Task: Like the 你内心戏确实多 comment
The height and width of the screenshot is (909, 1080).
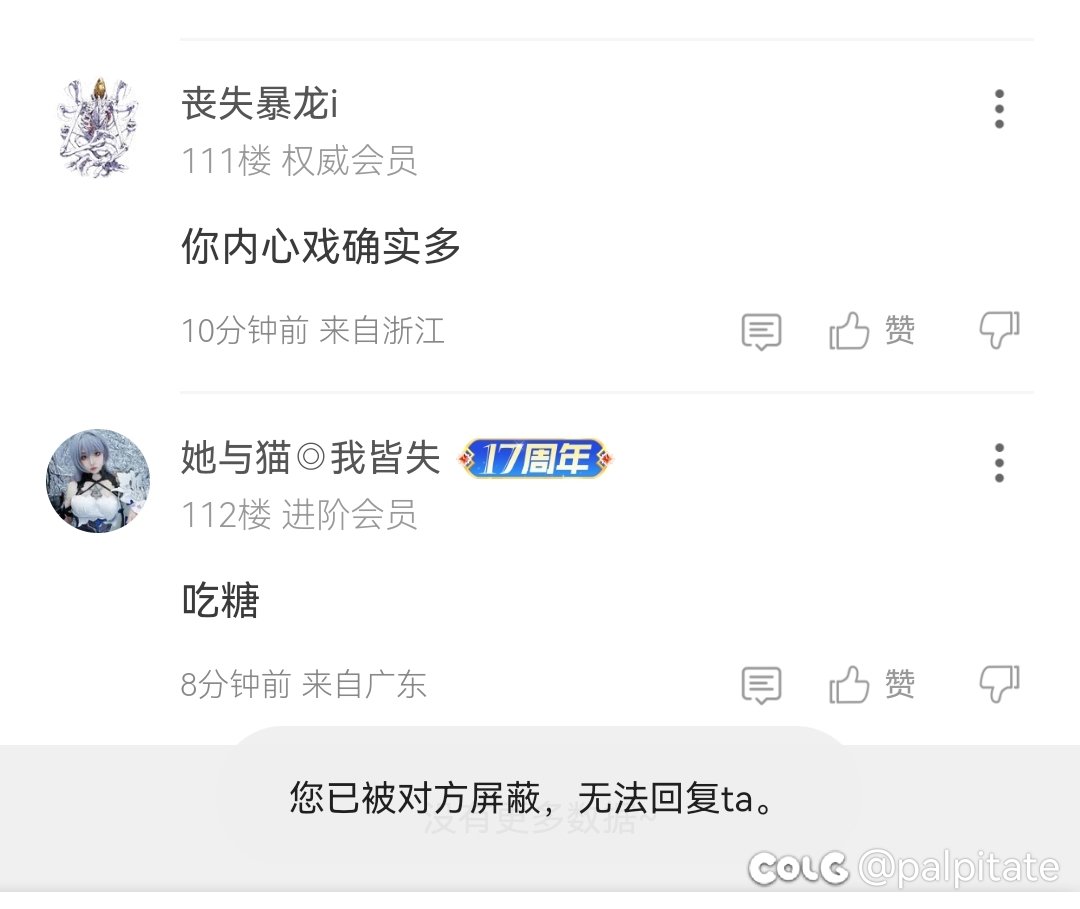Action: point(849,331)
